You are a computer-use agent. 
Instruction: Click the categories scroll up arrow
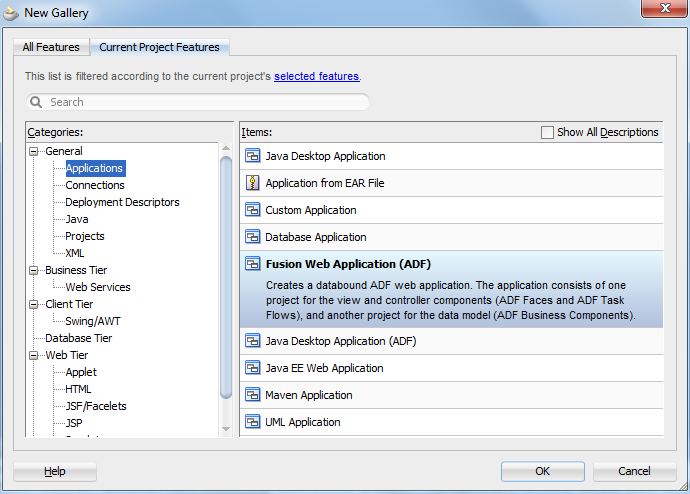pos(226,148)
